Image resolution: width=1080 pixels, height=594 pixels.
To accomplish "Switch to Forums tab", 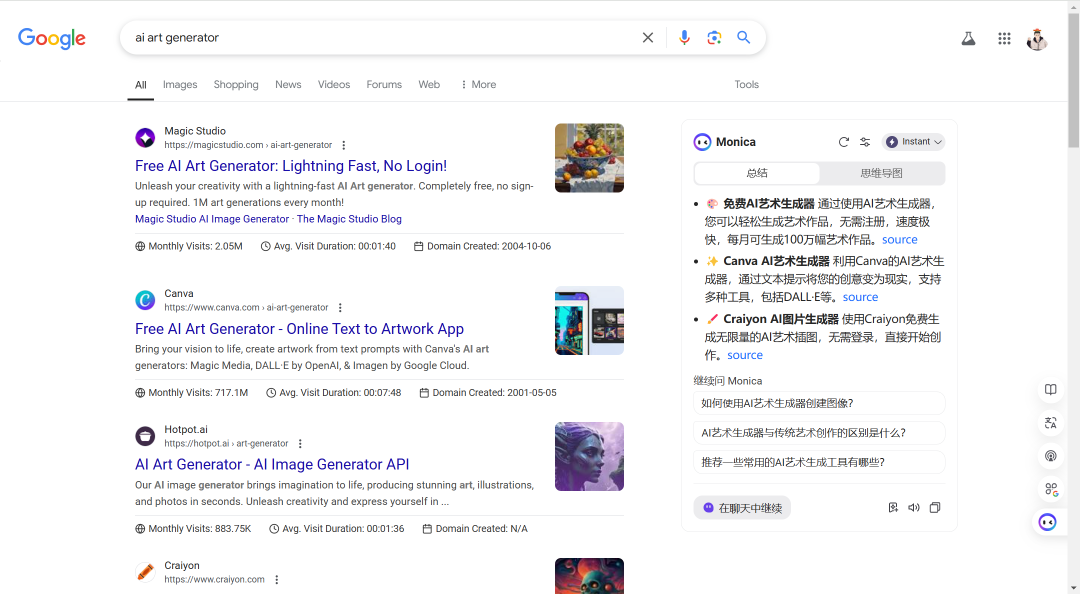I will click(x=384, y=85).
